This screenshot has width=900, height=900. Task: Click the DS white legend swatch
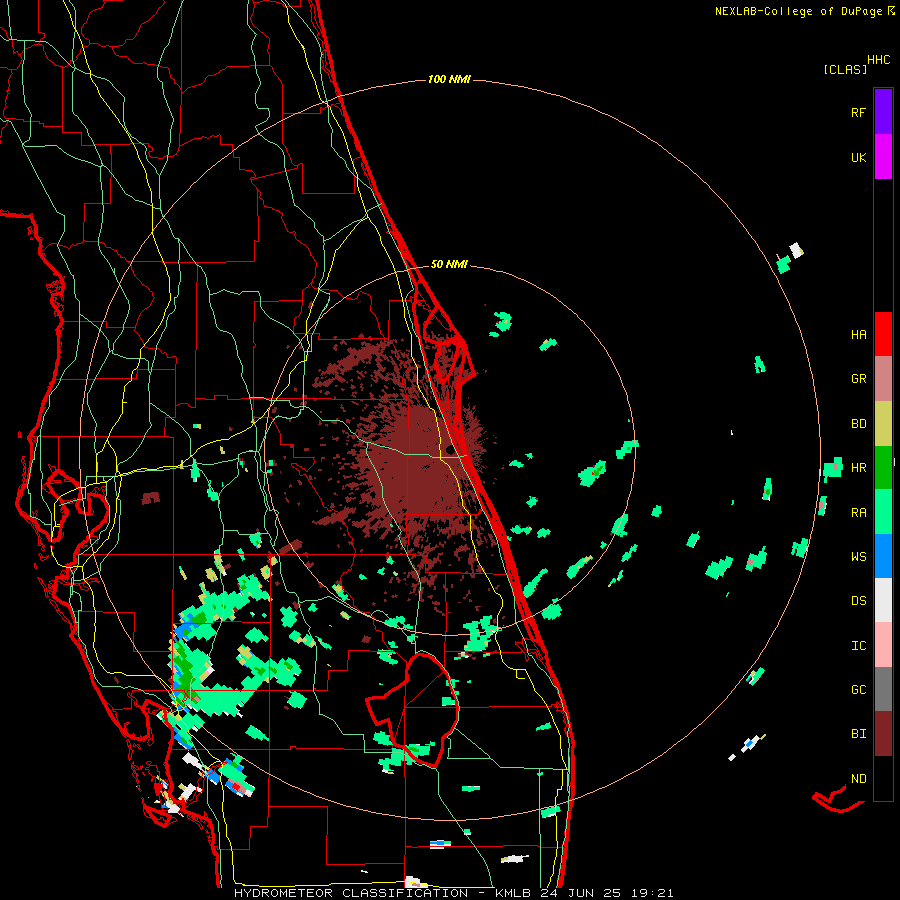pyautogui.click(x=883, y=600)
